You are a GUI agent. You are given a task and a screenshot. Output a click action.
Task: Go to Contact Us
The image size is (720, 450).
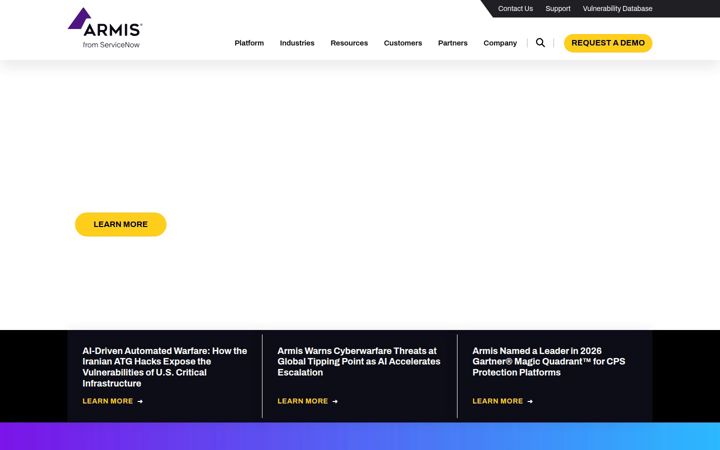pyautogui.click(x=515, y=8)
